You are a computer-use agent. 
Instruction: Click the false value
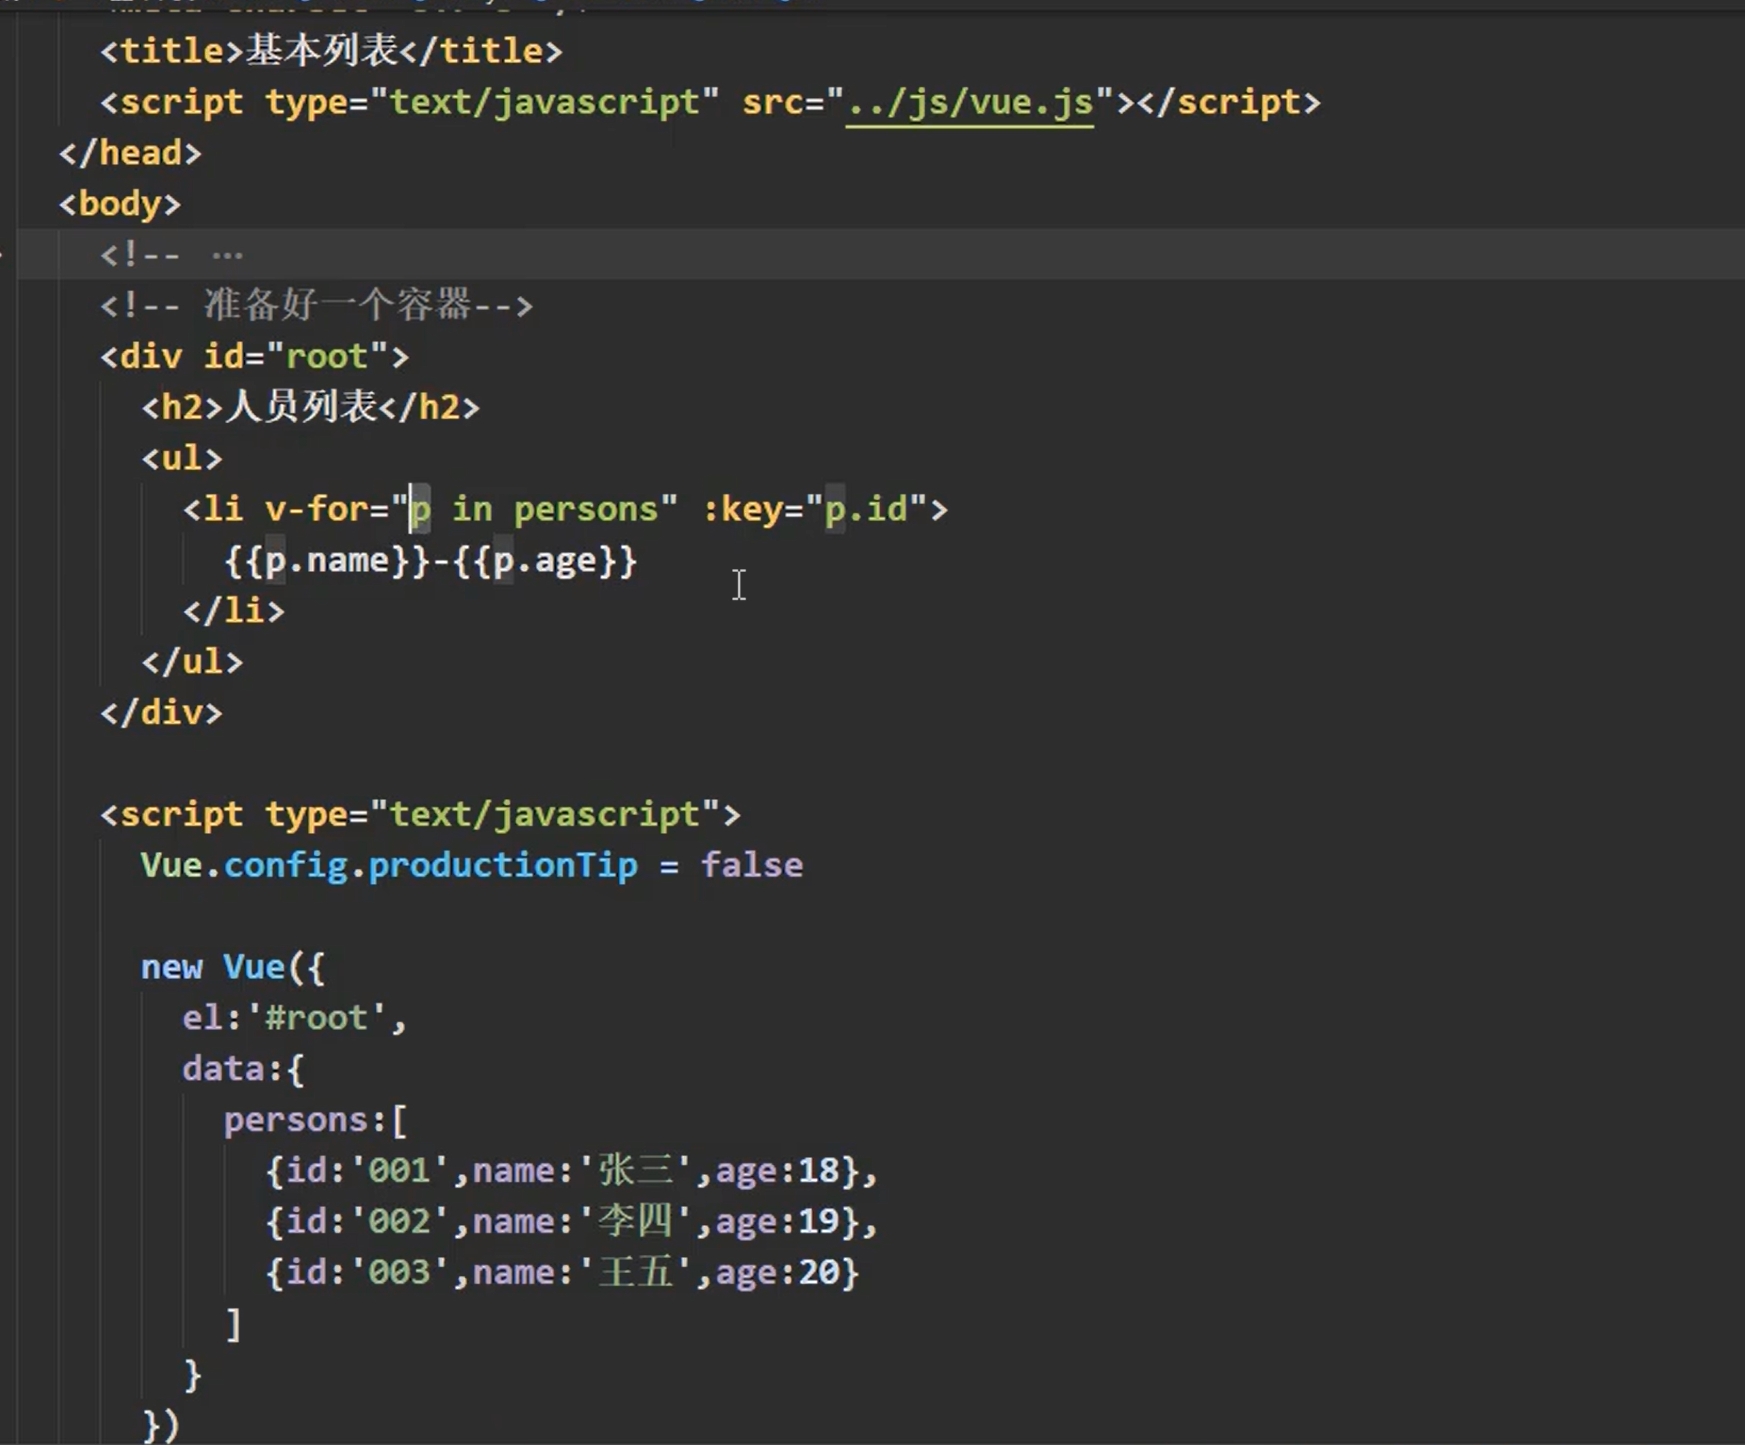click(x=751, y=866)
